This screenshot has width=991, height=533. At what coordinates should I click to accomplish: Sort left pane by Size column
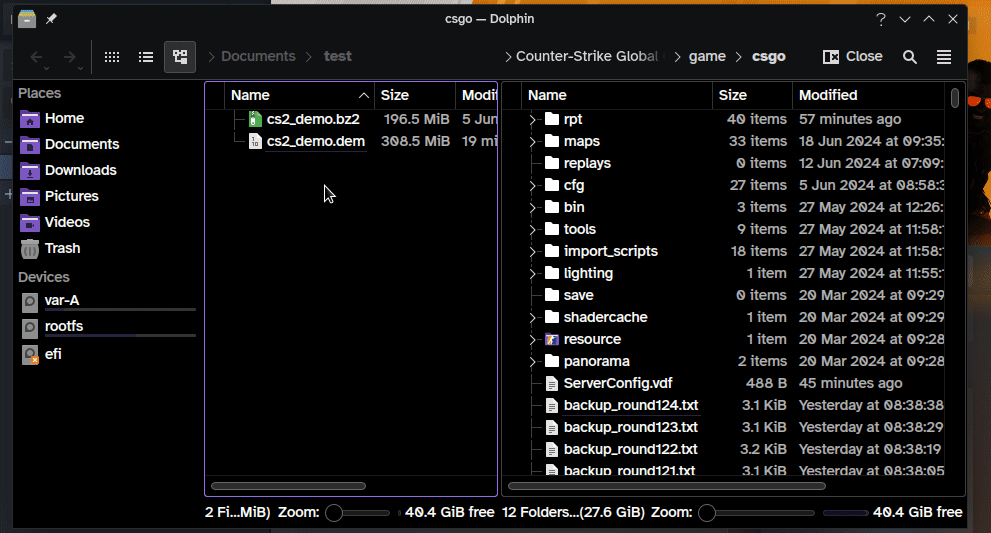(415, 95)
